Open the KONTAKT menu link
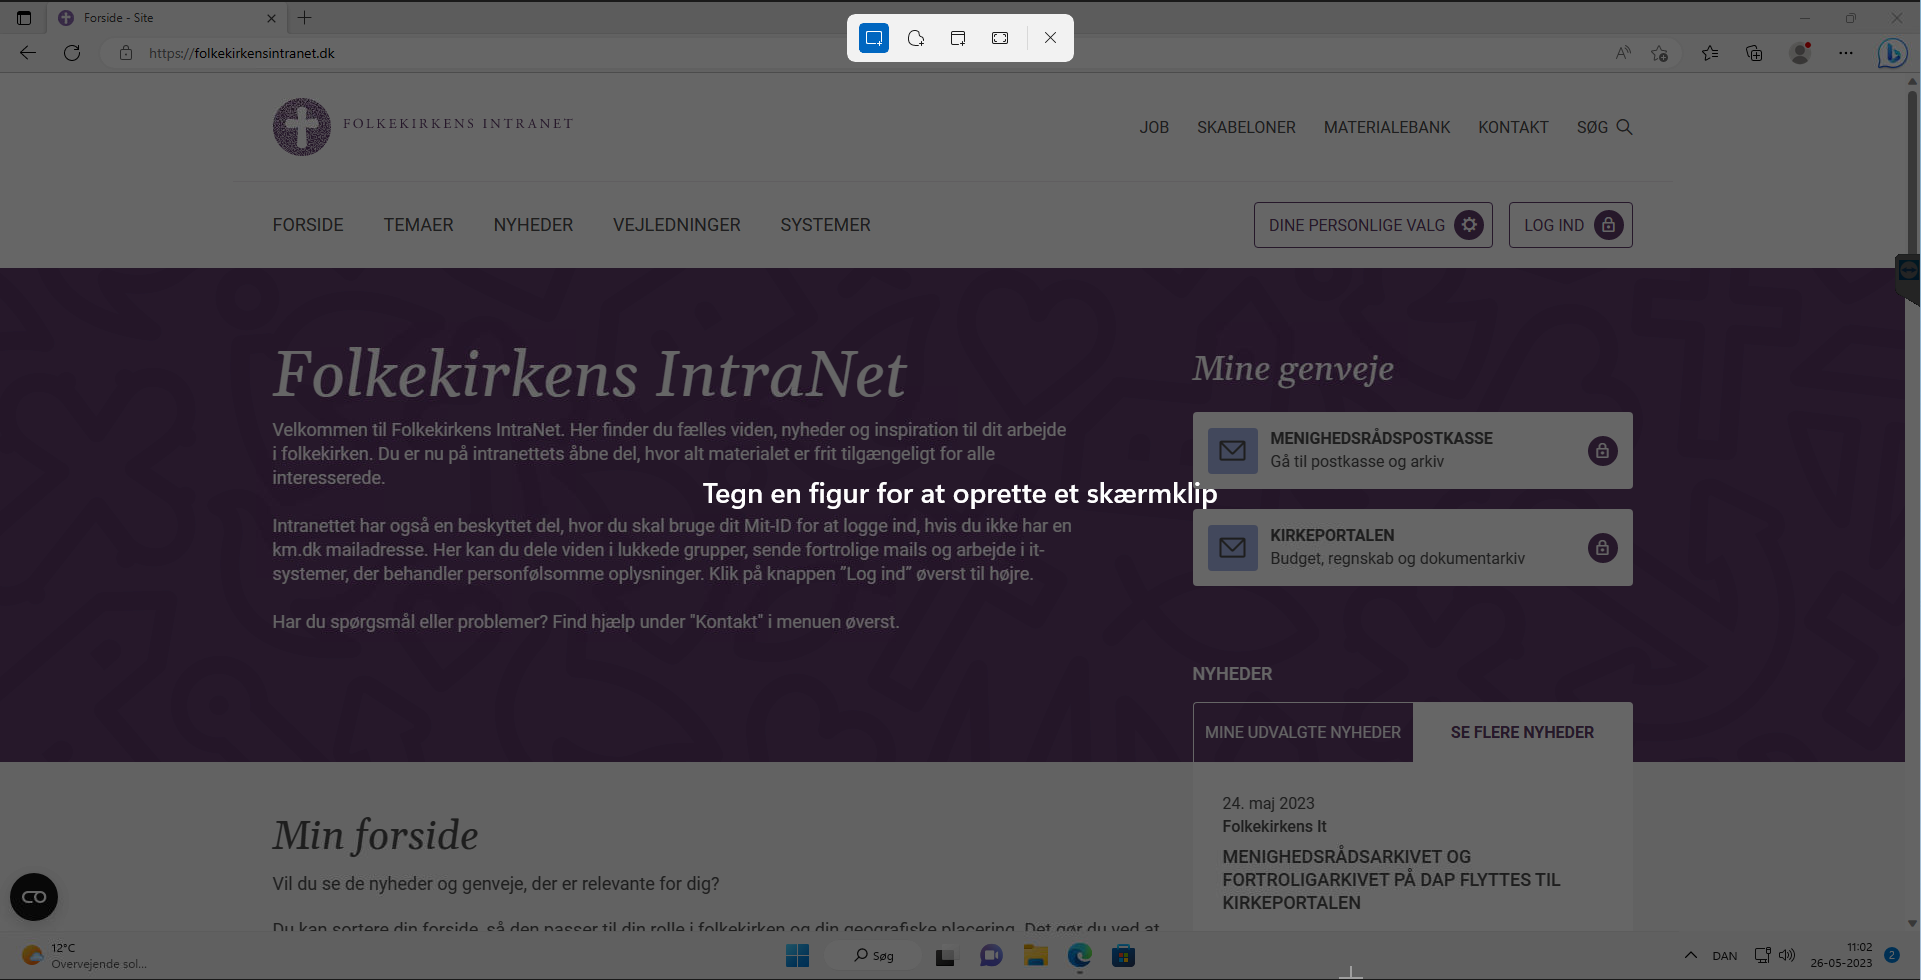The height and width of the screenshot is (980, 1921). point(1513,127)
